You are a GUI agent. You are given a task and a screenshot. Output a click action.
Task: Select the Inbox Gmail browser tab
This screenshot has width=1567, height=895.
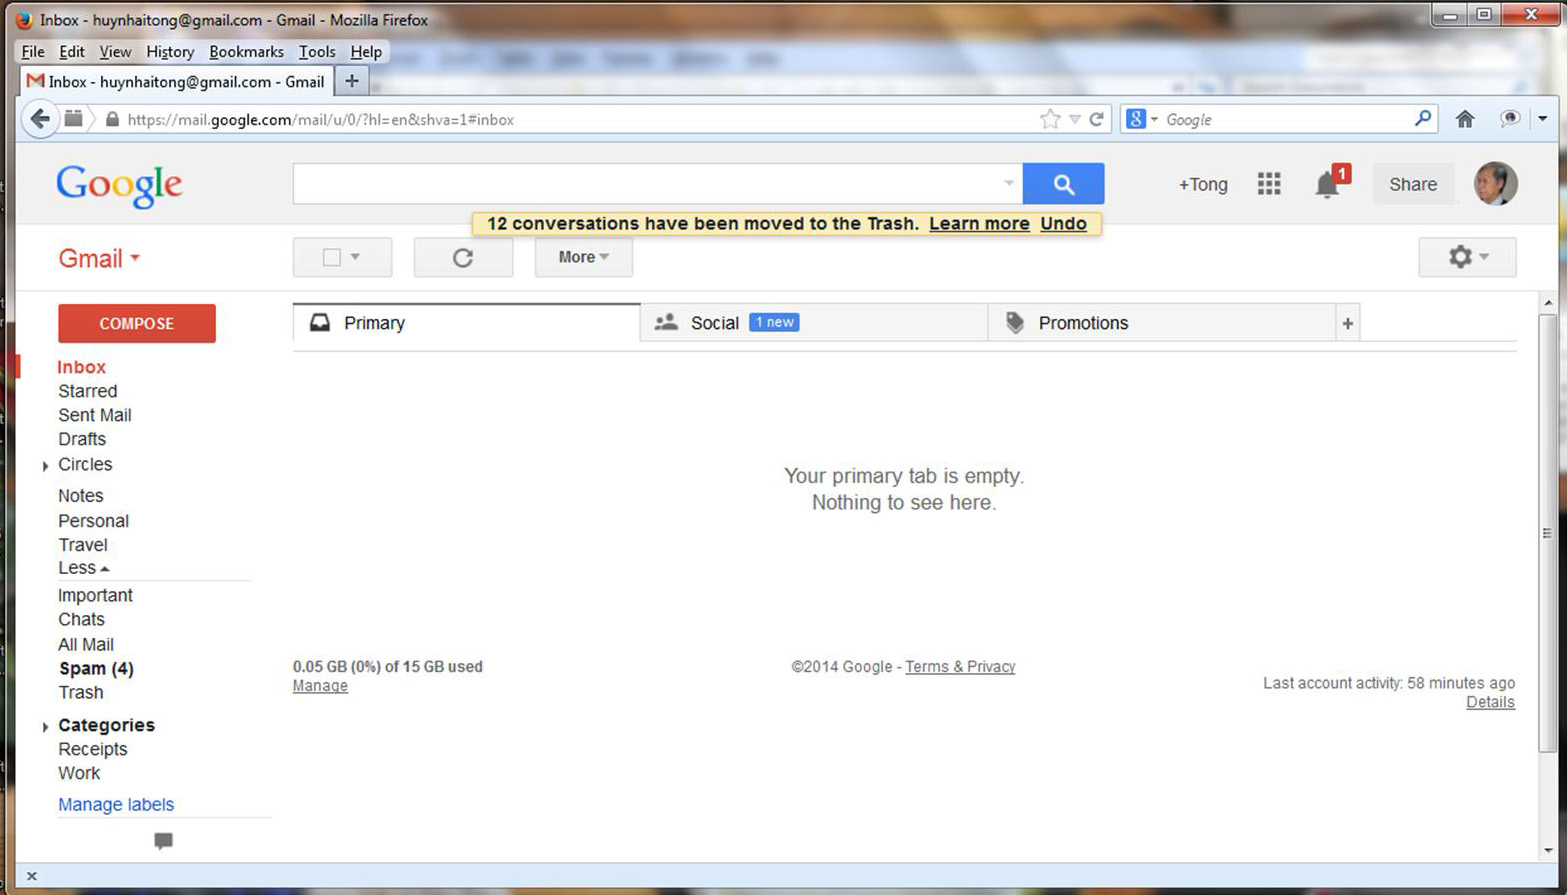pyautogui.click(x=176, y=82)
